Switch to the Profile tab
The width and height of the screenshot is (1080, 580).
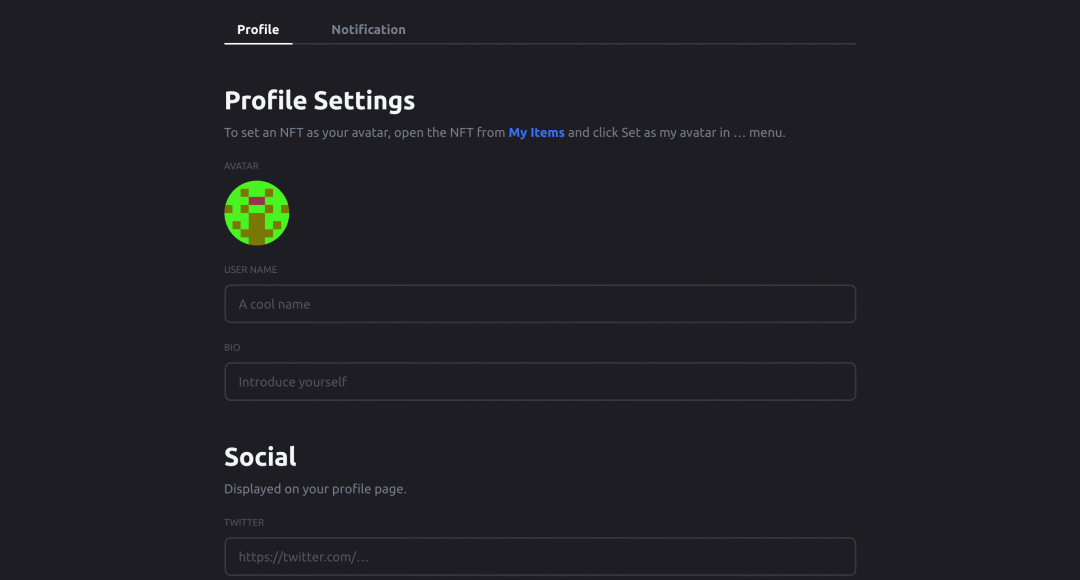click(258, 30)
